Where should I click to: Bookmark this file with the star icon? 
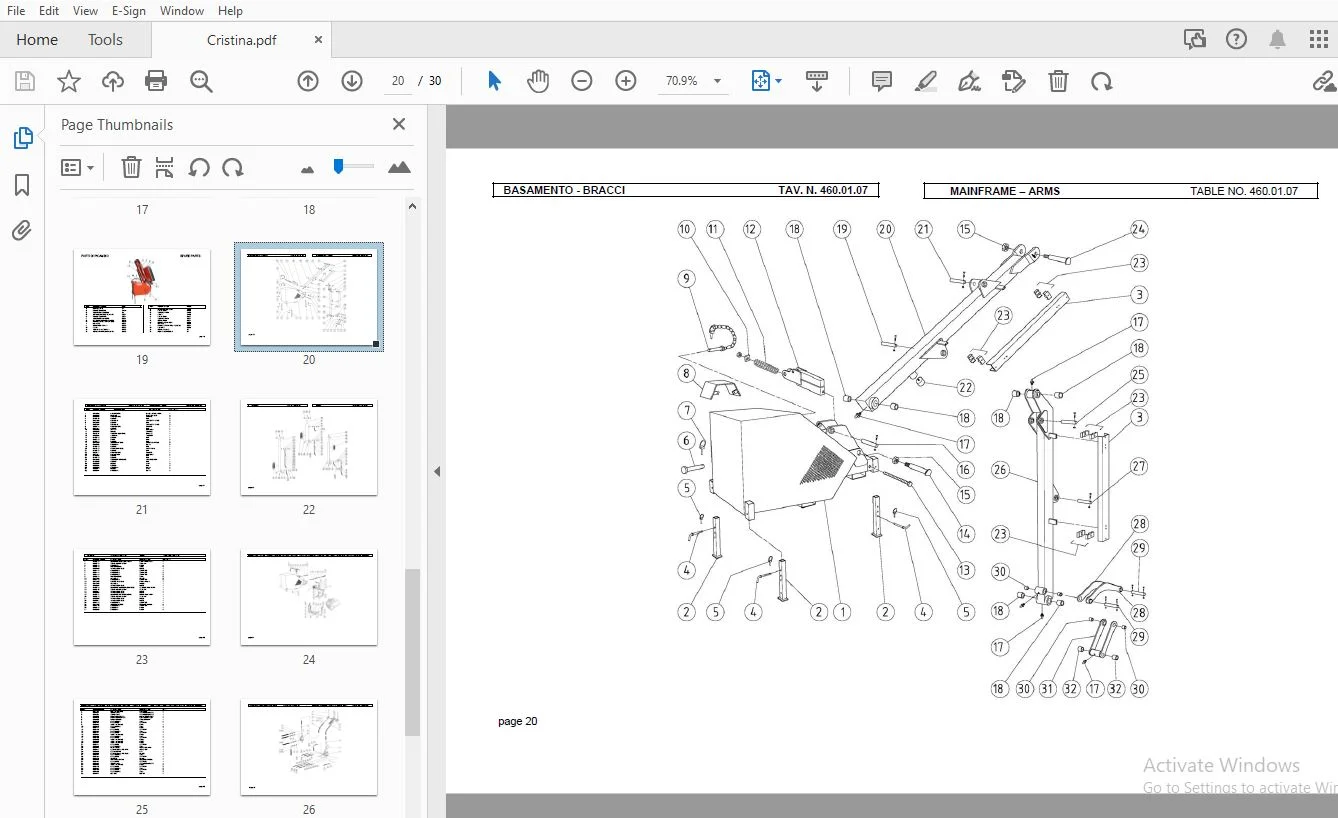(x=69, y=82)
